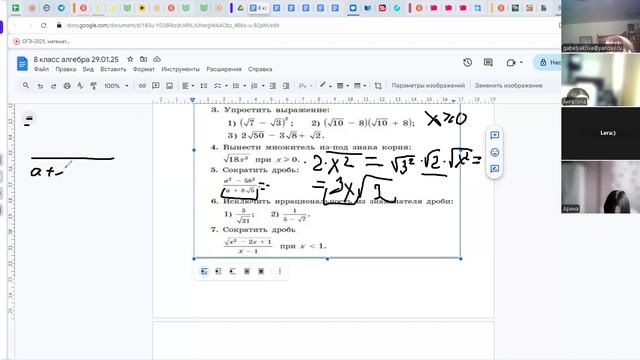
Task: Run spelling and grammar check
Action: point(80,86)
